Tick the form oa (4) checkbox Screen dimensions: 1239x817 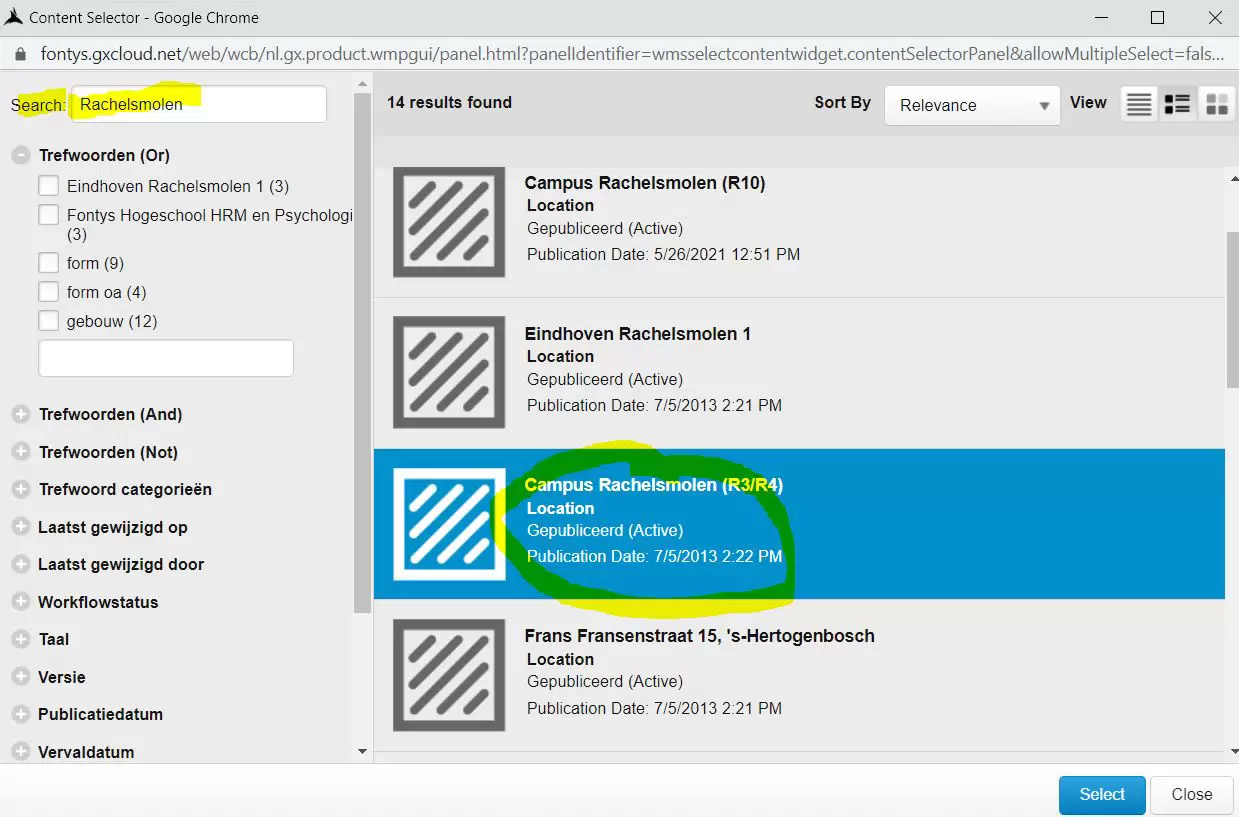[x=48, y=292]
